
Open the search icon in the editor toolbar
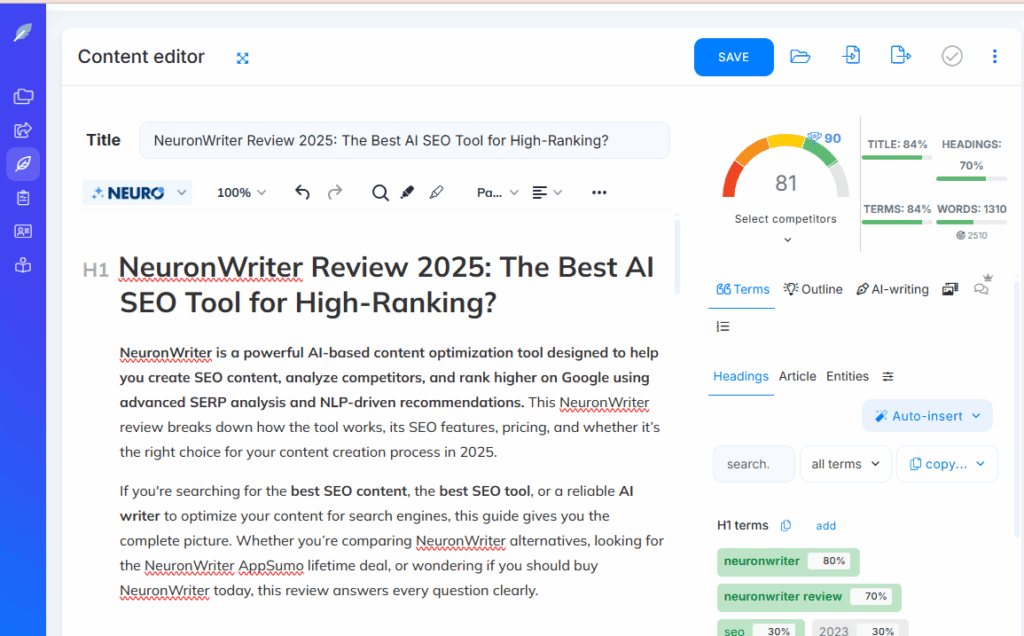pyautogui.click(x=382, y=192)
